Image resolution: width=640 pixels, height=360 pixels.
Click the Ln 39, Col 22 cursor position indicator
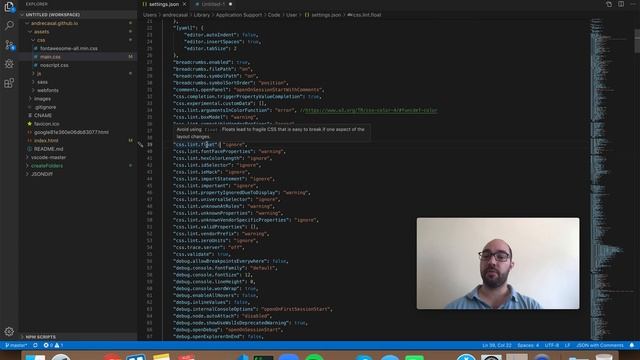pyautogui.click(x=497, y=345)
